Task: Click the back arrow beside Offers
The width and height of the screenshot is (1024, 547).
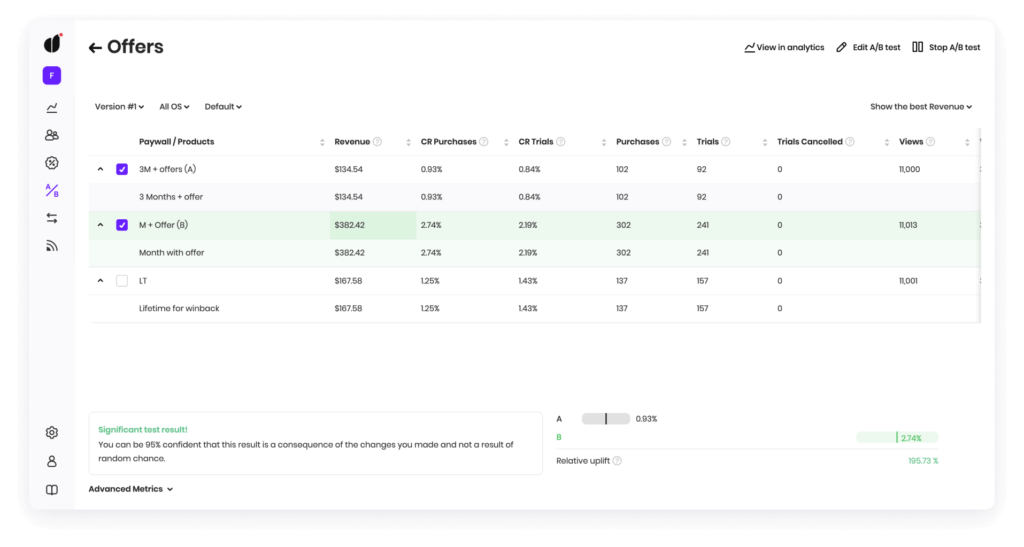Action: (x=95, y=48)
